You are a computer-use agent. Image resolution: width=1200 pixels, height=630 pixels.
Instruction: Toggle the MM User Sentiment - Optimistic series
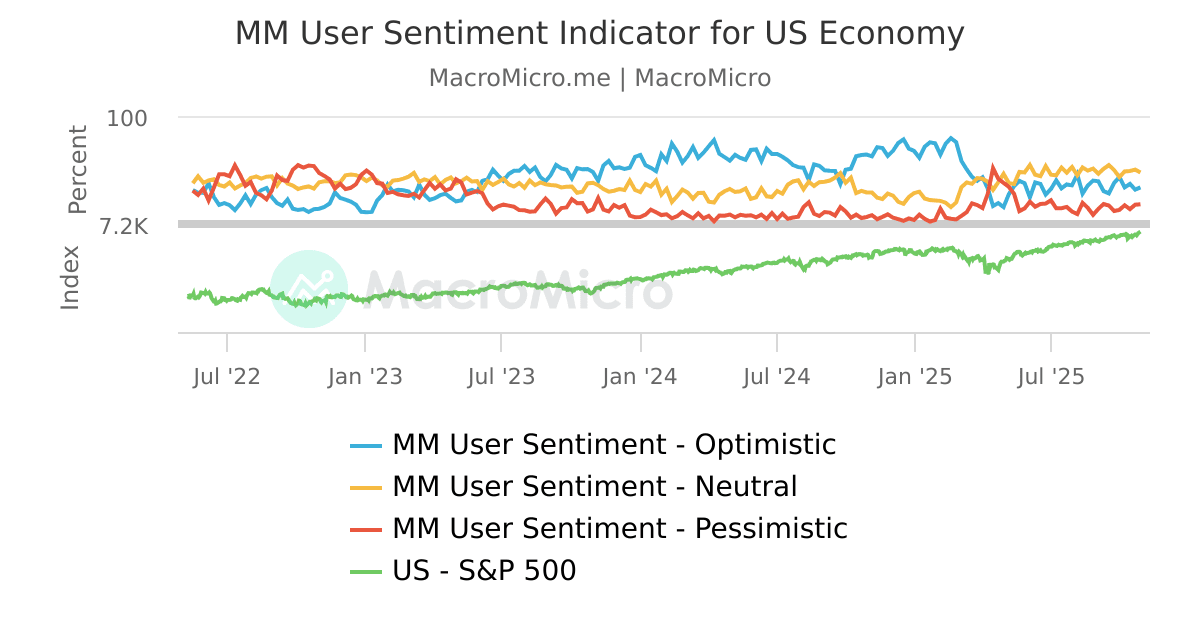613,444
